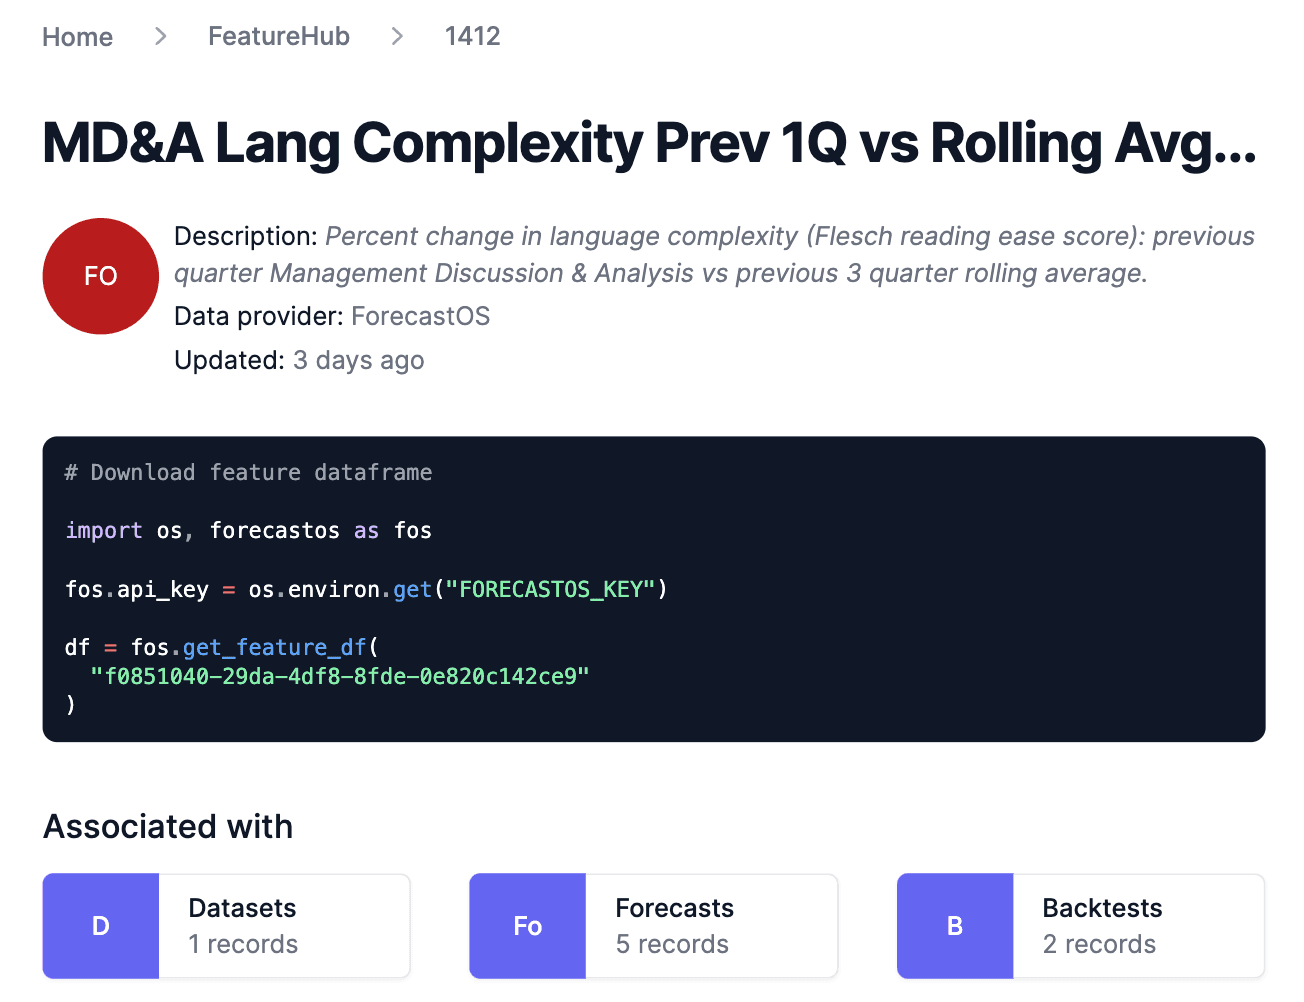1304x1002 pixels.
Task: Click the '5 records' text under Forecasts
Action: click(672, 945)
